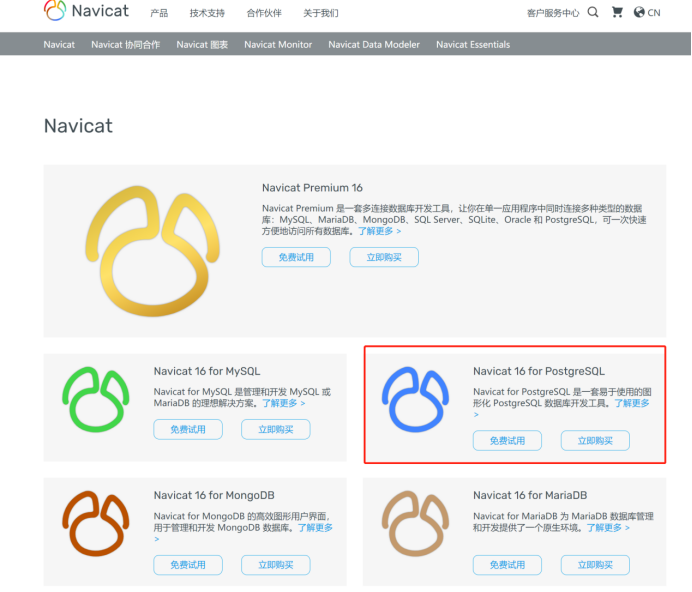Open the shopping cart icon
Image resolution: width=692 pixels, height=592 pixels.
coord(617,12)
